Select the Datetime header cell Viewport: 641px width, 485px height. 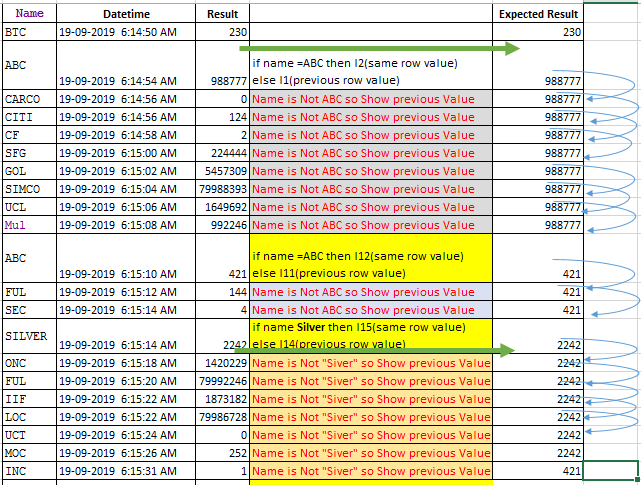coord(126,13)
